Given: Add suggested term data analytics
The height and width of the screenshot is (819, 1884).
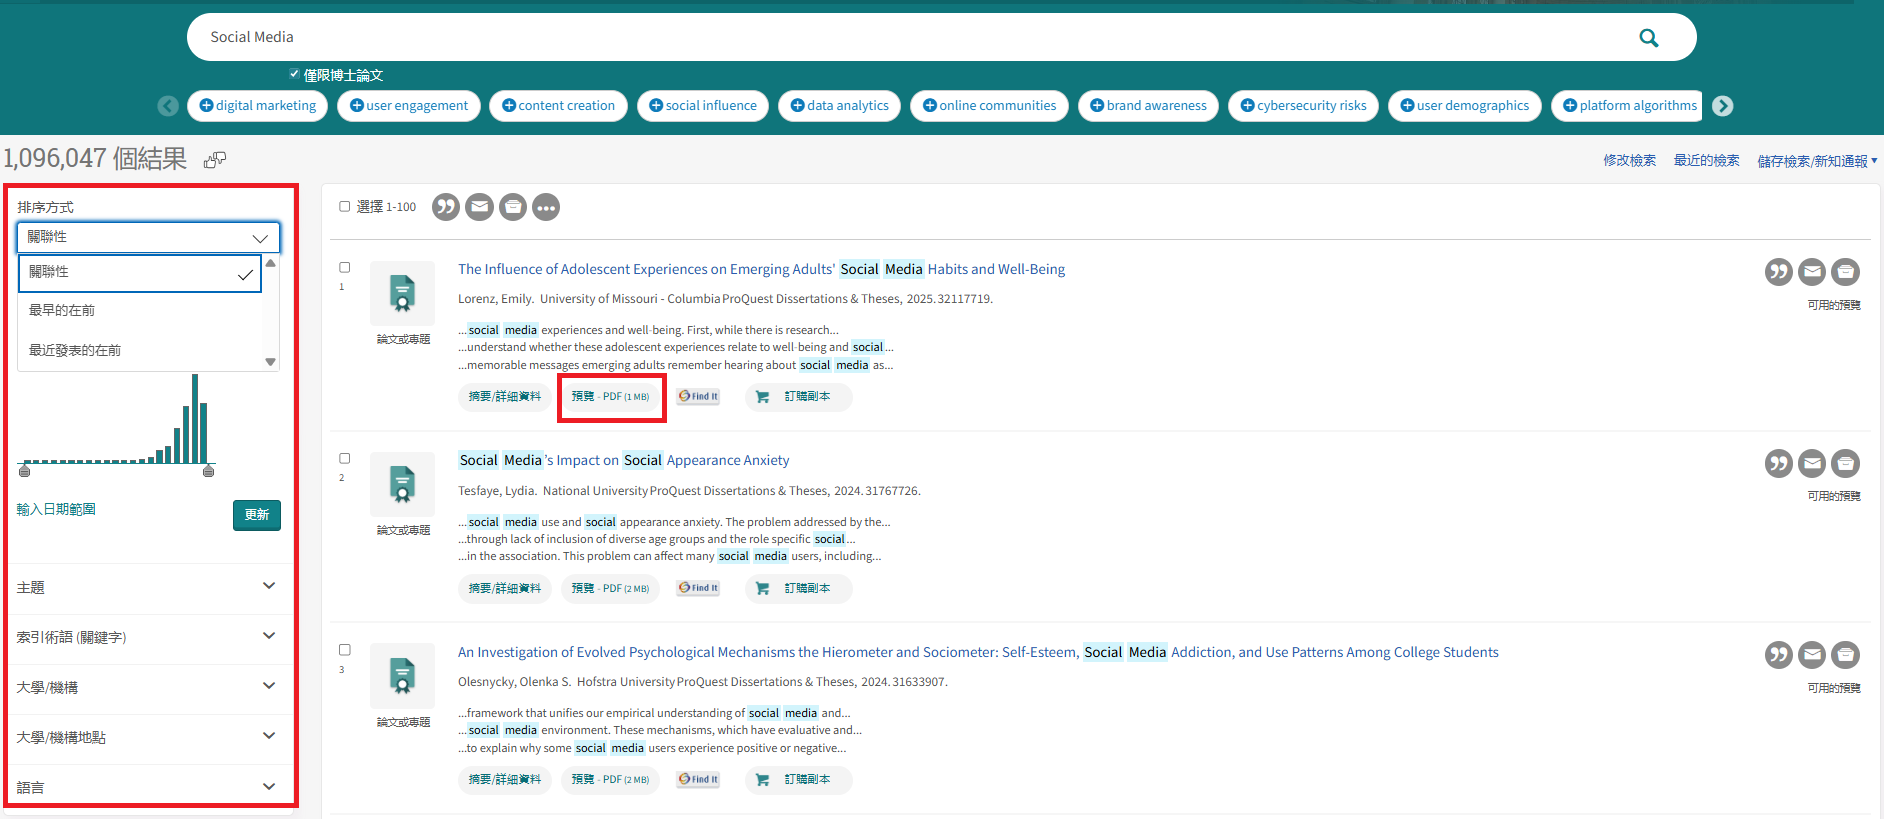Looking at the screenshot, I should (840, 106).
